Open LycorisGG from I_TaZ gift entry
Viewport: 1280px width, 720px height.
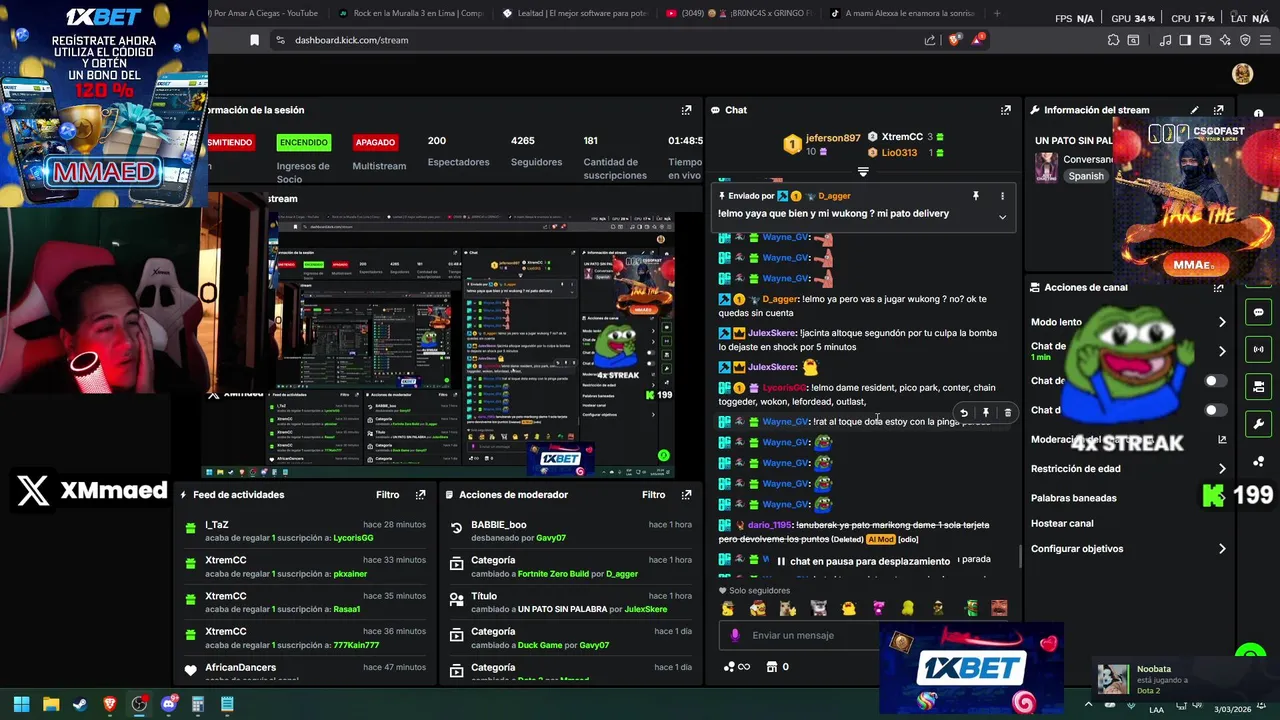pyautogui.click(x=353, y=538)
